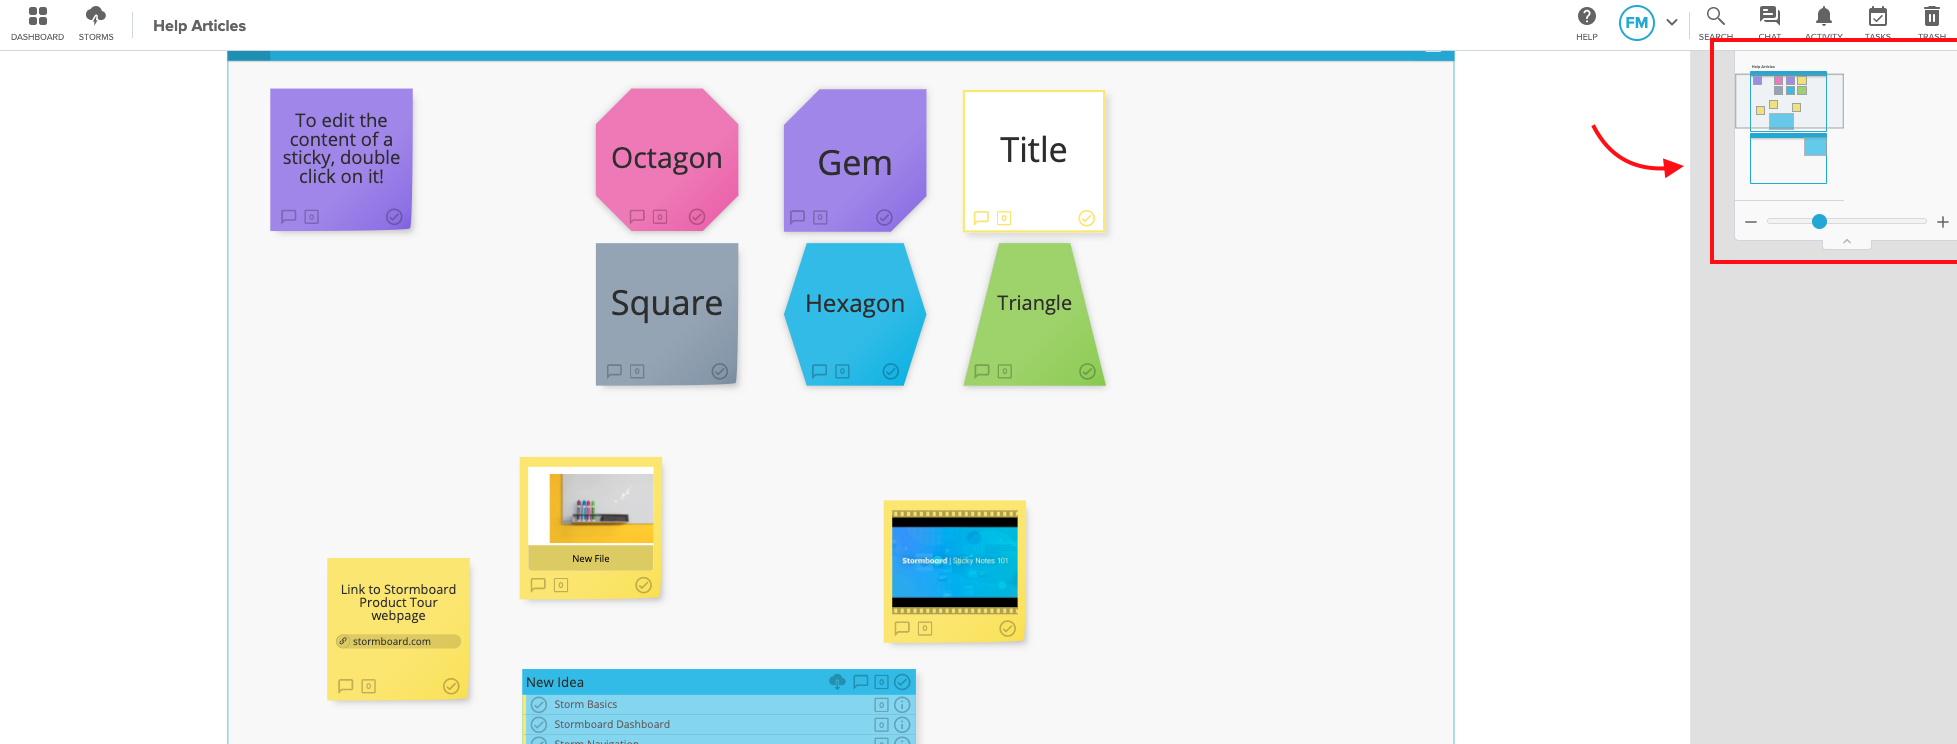The width and height of the screenshot is (1957, 744).
Task: Toggle the Title sticky checkmark
Action: coord(1087,218)
